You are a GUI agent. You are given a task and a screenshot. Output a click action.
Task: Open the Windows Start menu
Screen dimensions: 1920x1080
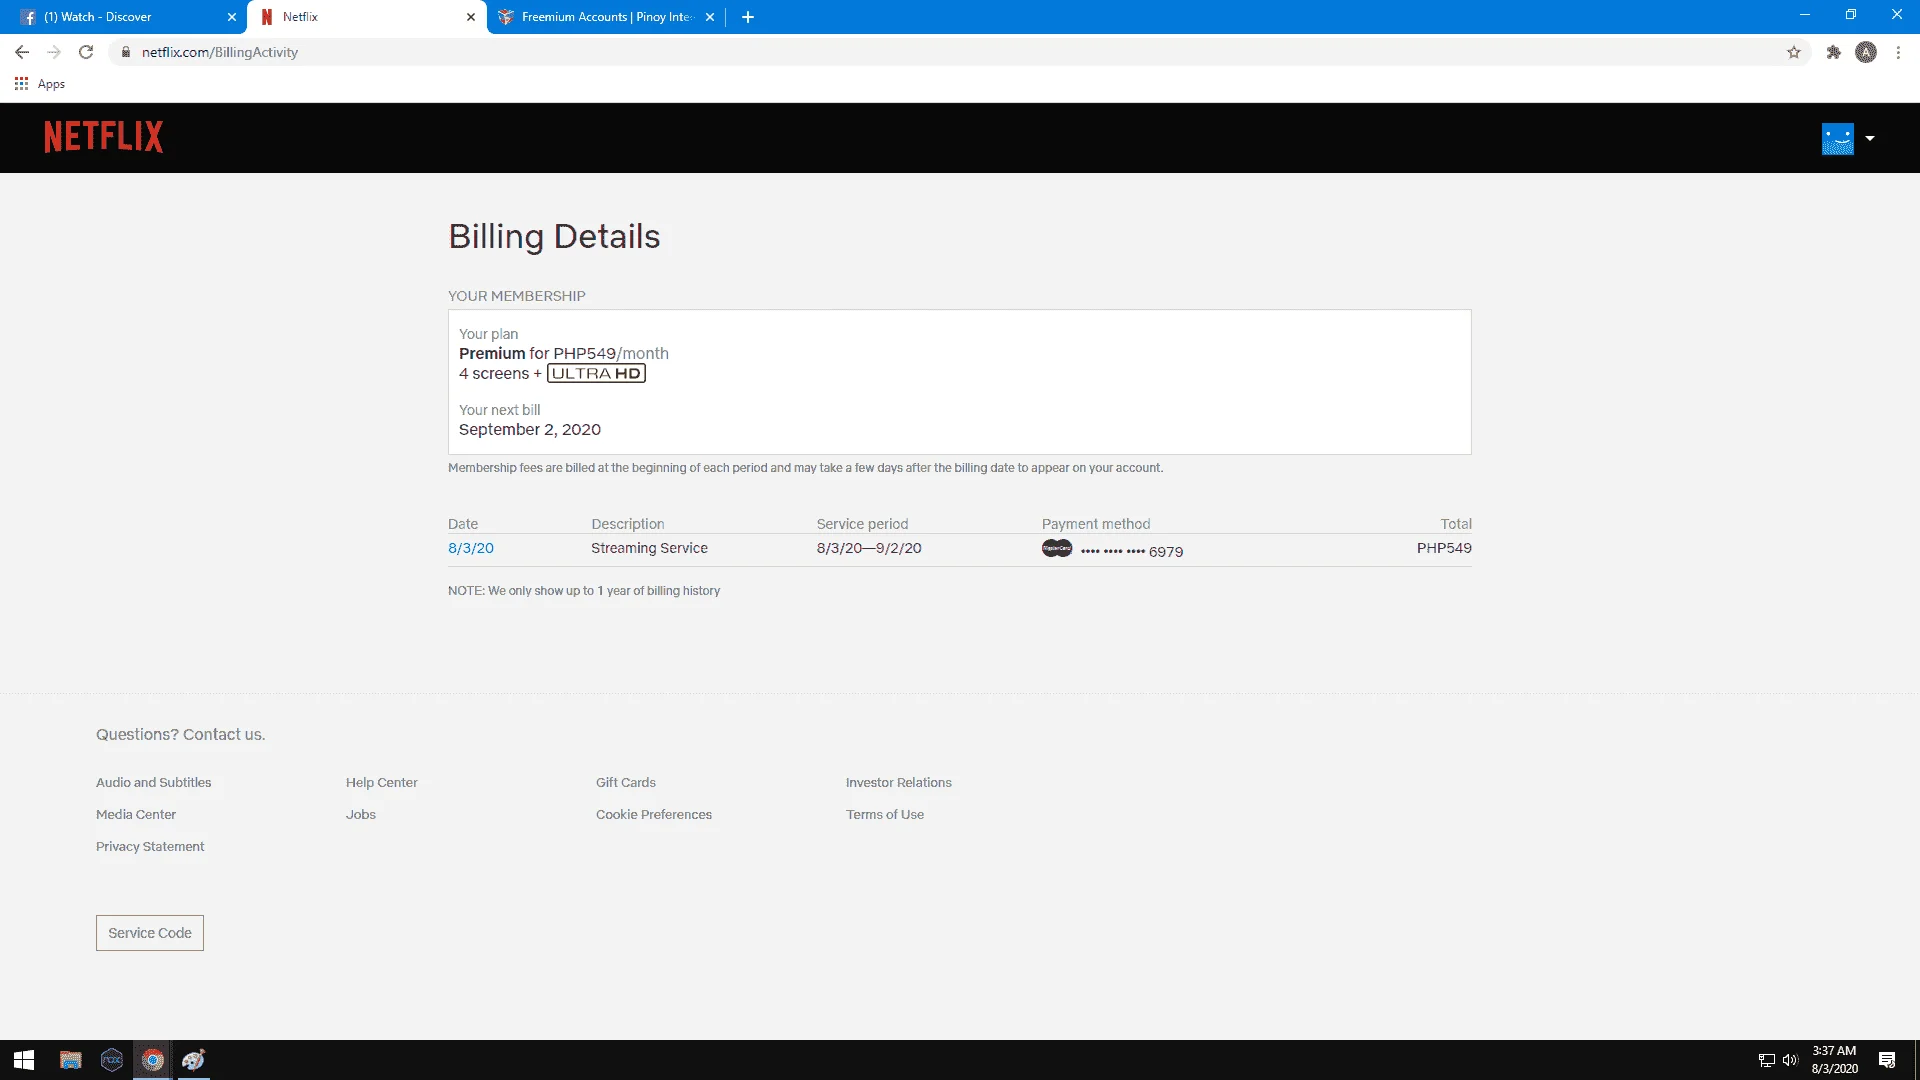[24, 1060]
